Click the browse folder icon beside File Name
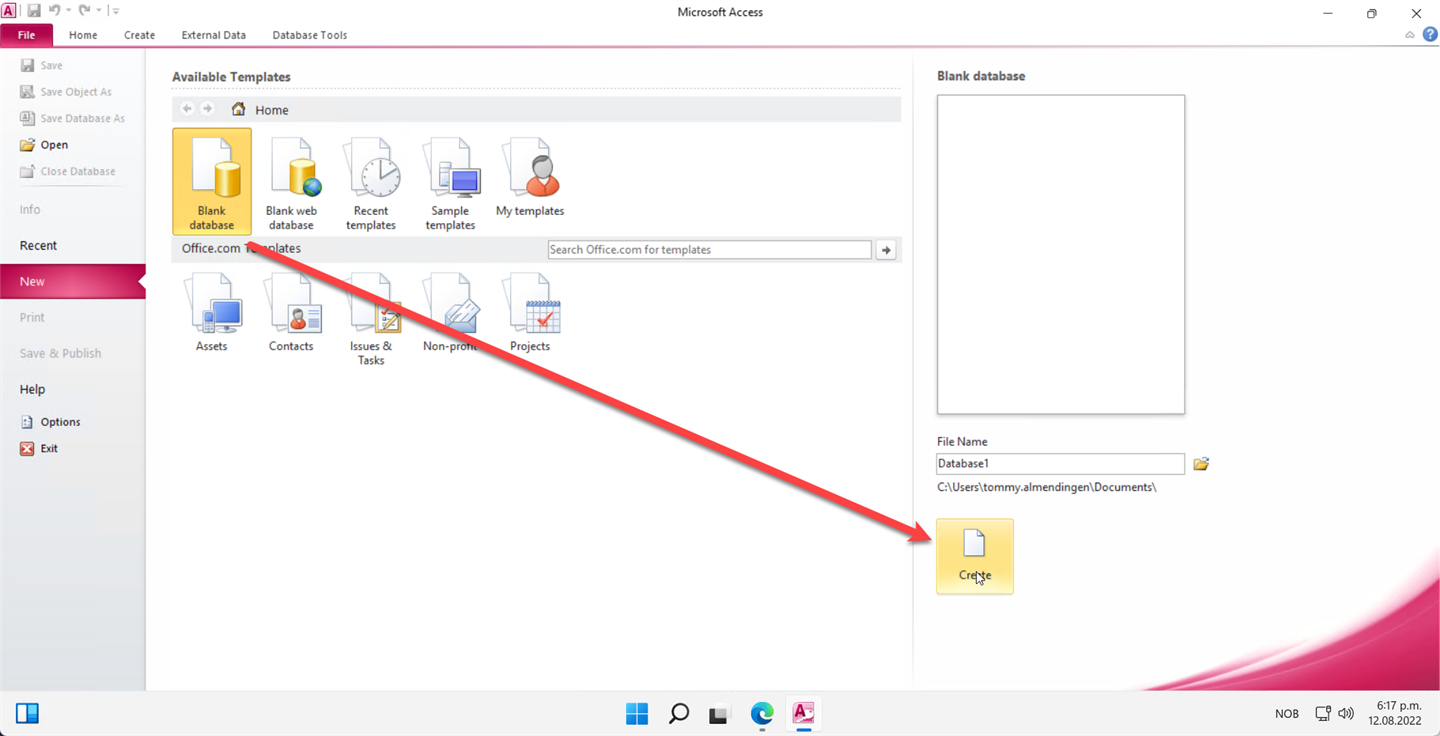This screenshot has width=1440, height=736. tap(1201, 464)
